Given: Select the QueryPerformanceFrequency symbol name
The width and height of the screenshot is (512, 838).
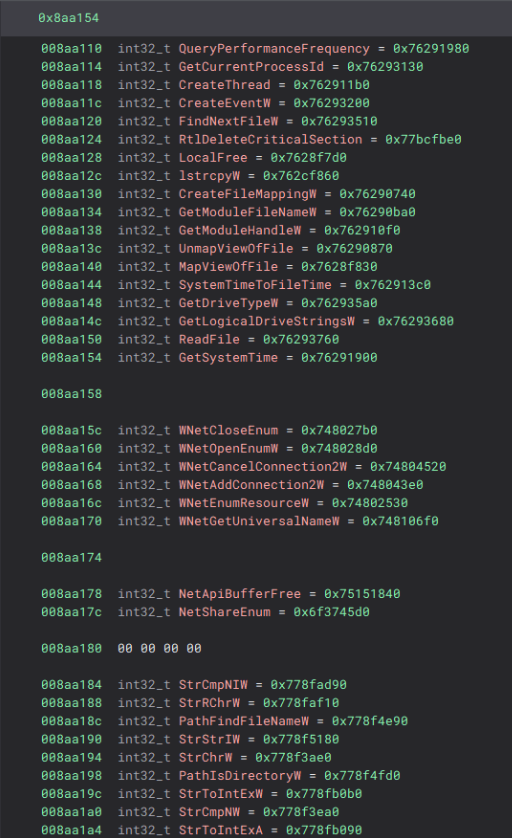Looking at the screenshot, I should click(x=274, y=49).
